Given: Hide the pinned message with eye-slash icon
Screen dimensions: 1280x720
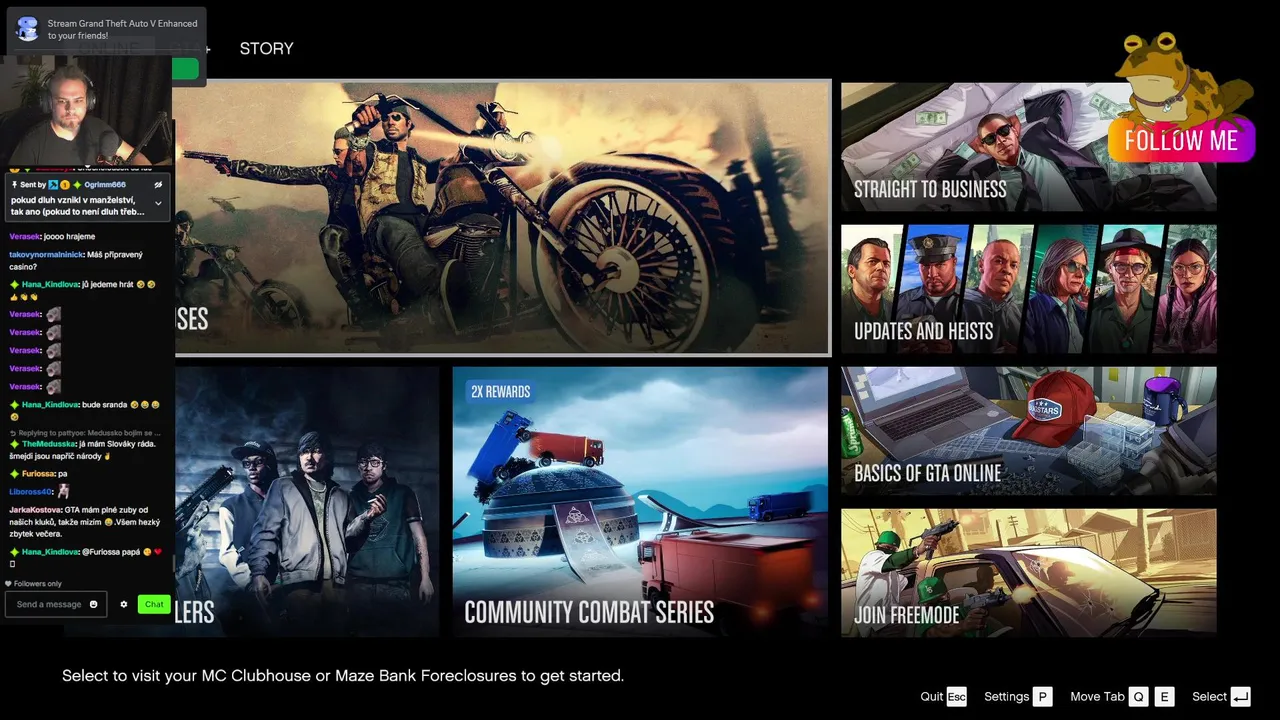Looking at the screenshot, I should click(158, 185).
